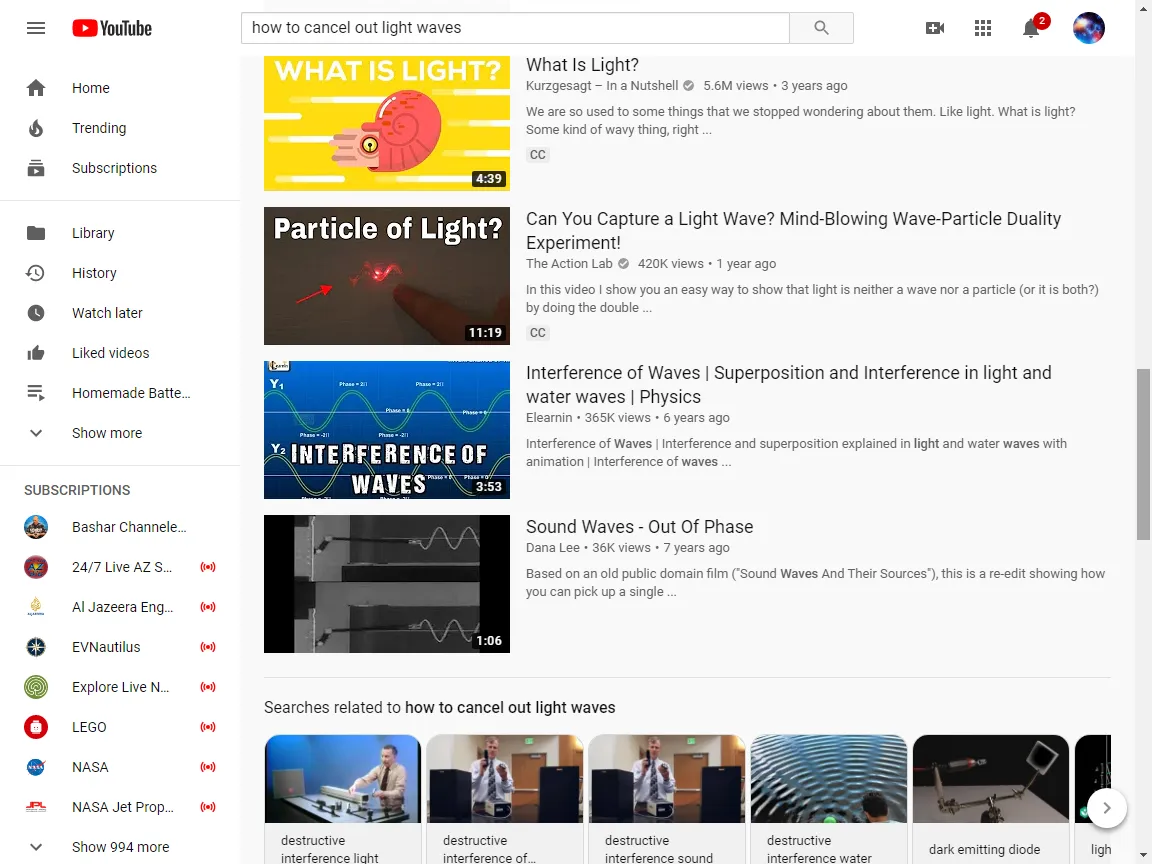Viewport: 1152px width, 864px height.
Task: Click the magnifier search button
Action: coord(821,28)
